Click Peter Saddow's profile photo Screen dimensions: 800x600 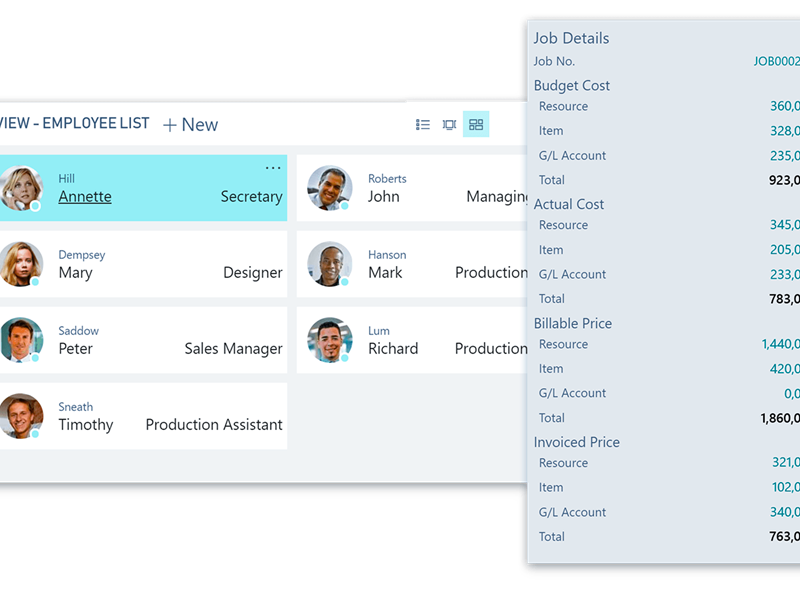click(21, 340)
